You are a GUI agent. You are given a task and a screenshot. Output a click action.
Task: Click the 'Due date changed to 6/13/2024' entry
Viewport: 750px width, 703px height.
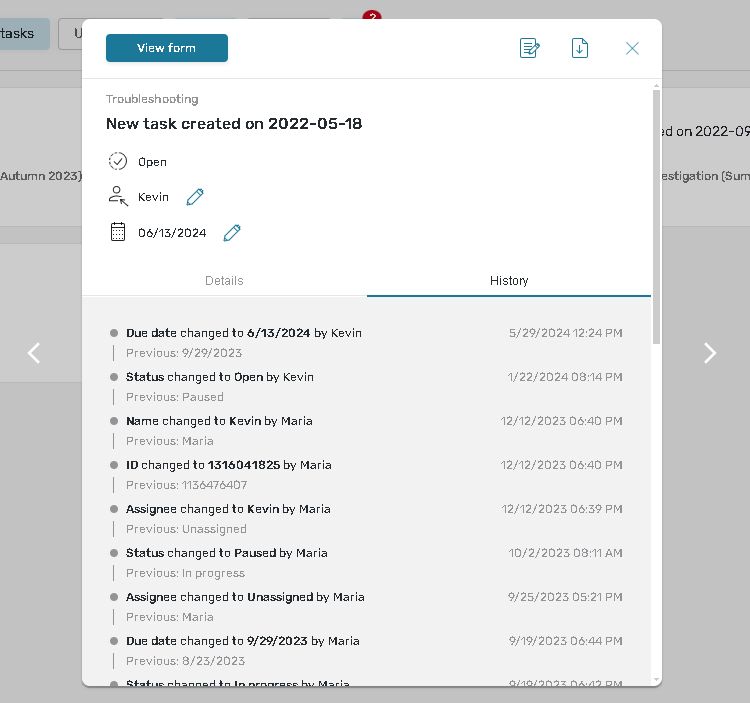click(x=243, y=333)
